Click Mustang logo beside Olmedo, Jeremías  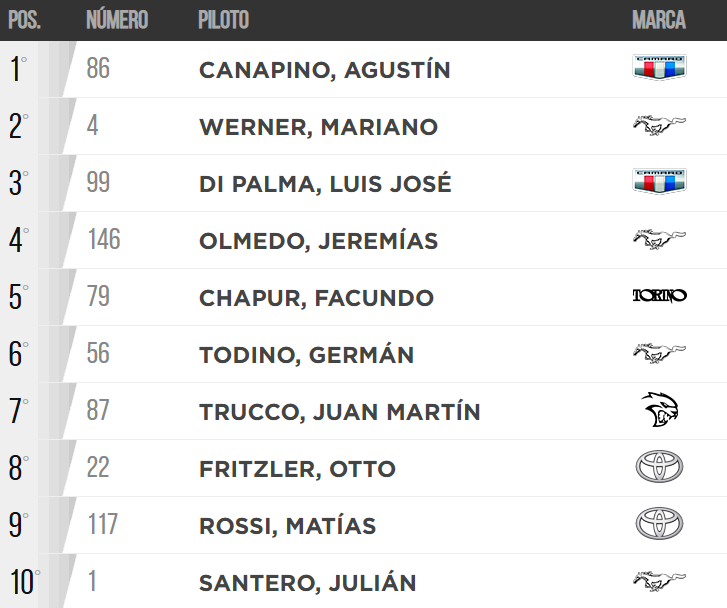click(x=659, y=240)
